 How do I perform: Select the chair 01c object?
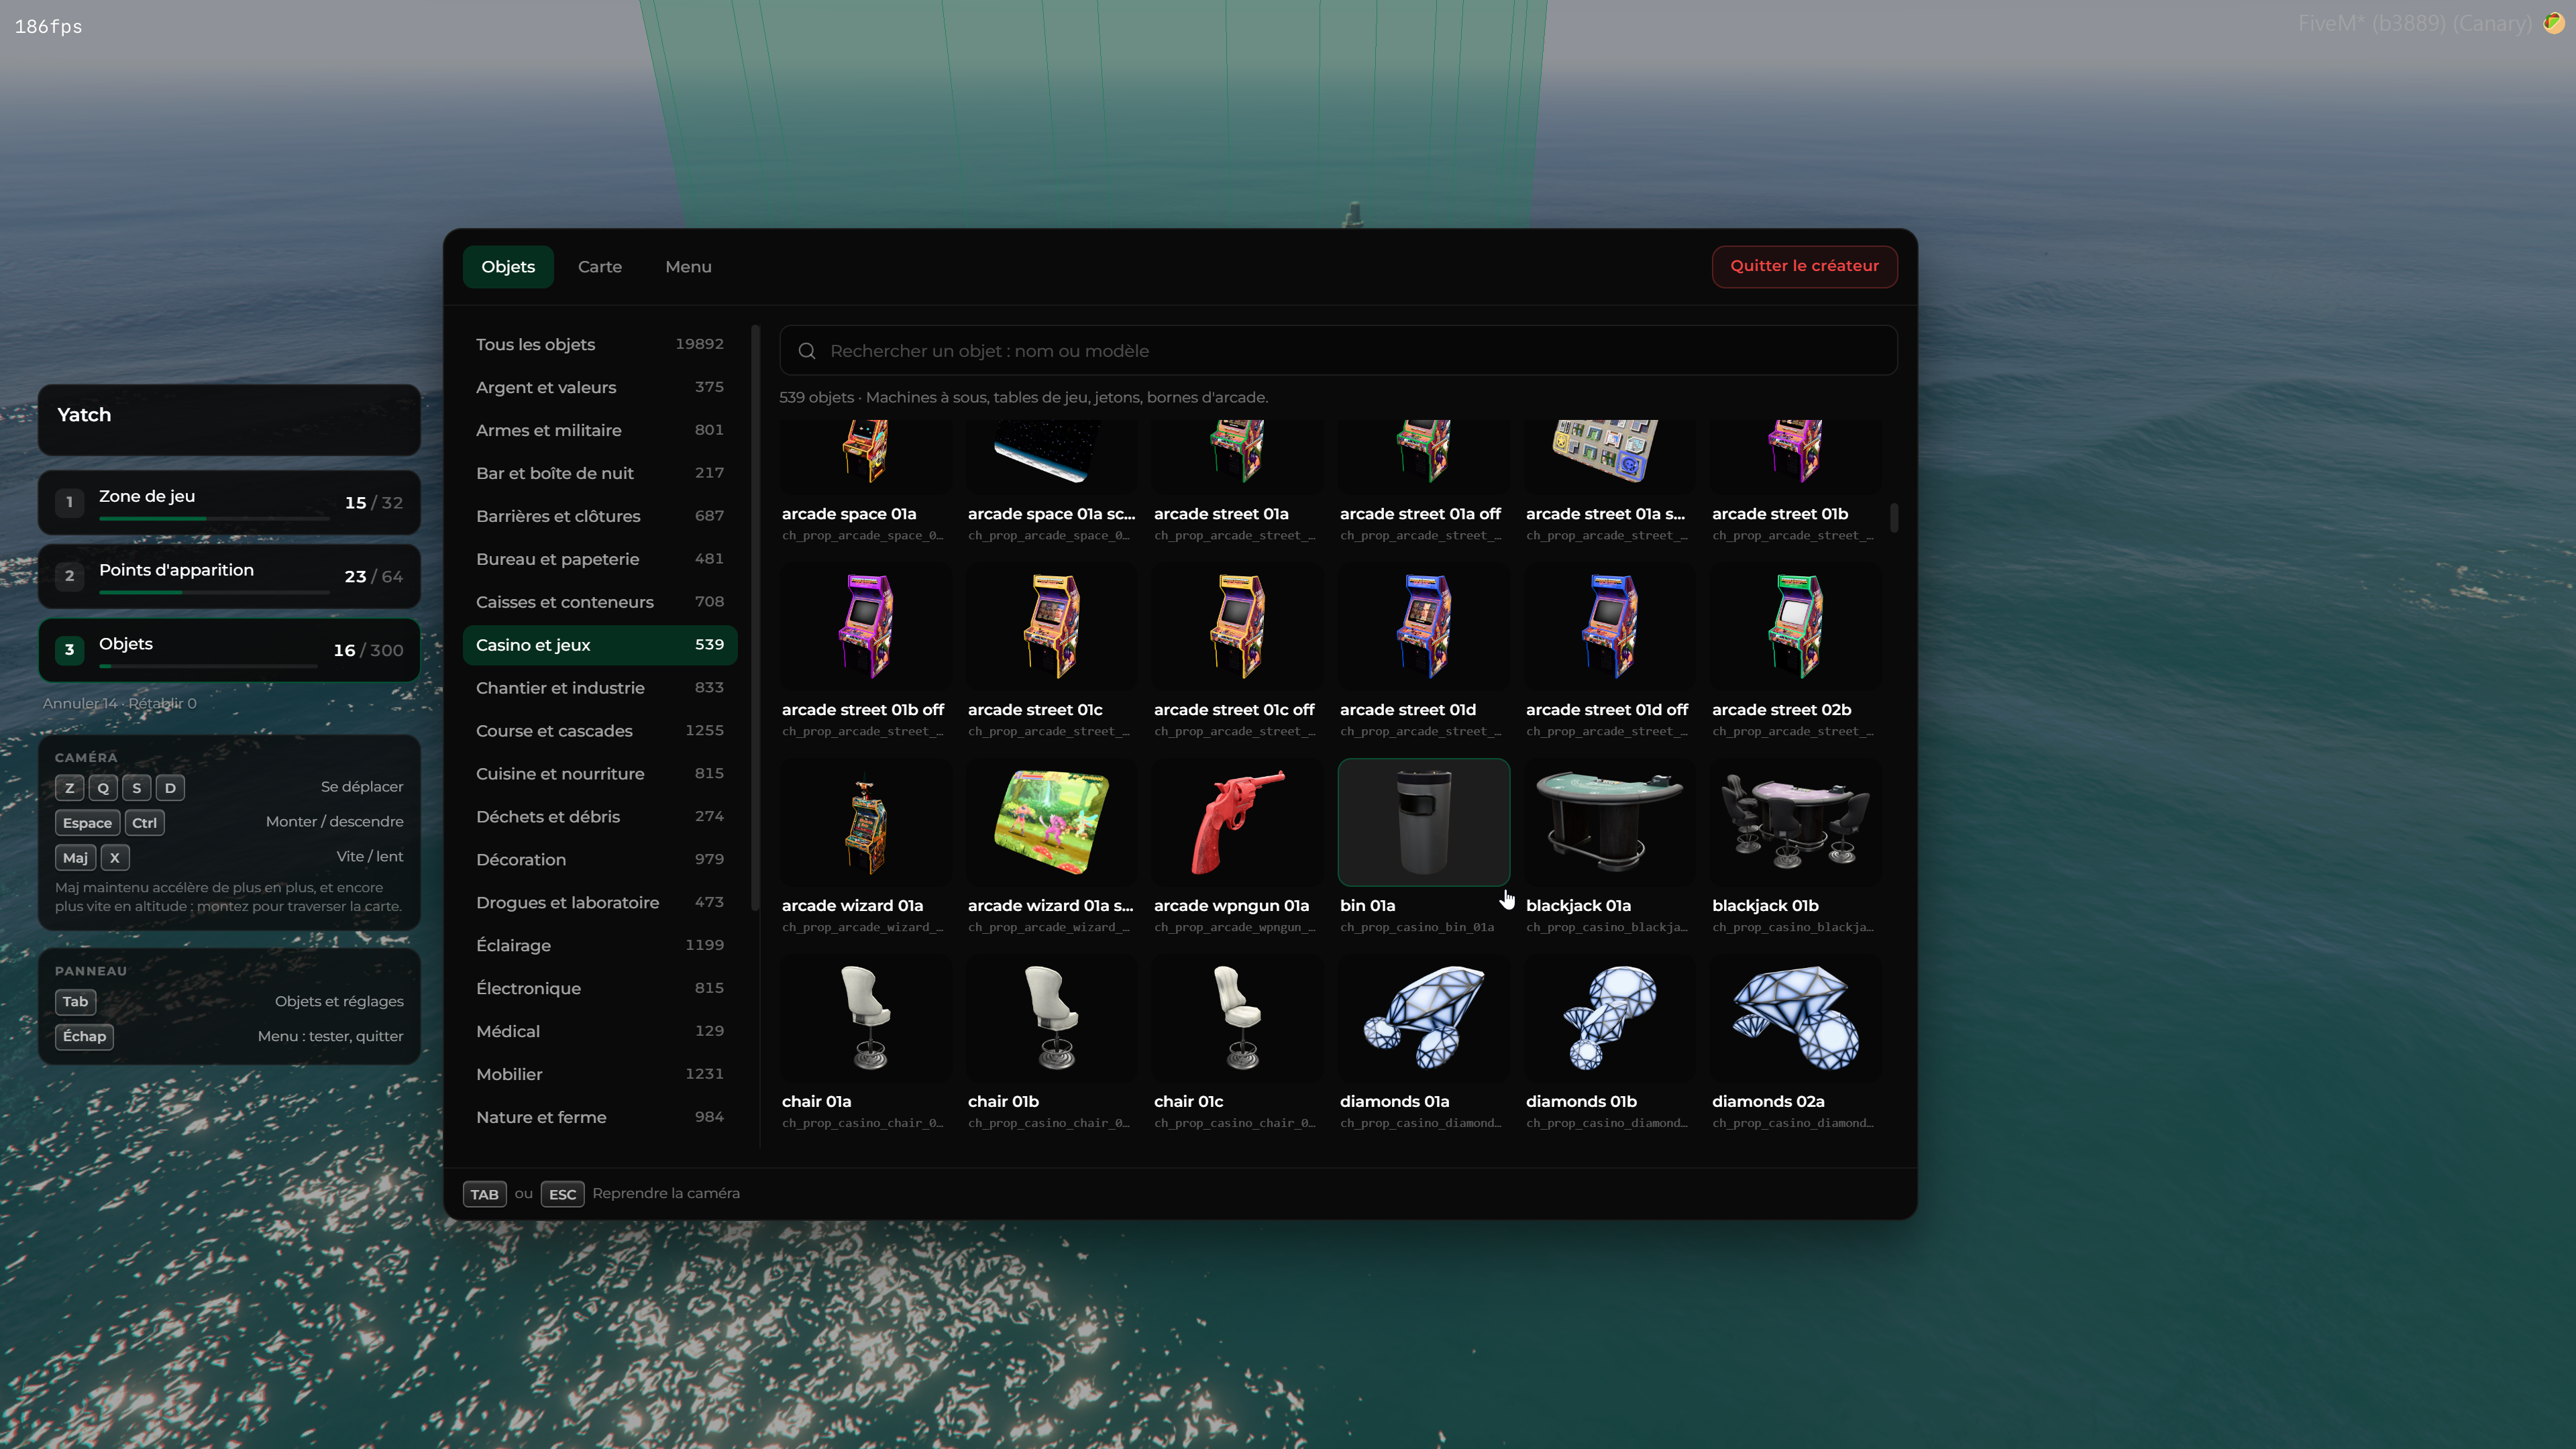(x=1237, y=1018)
